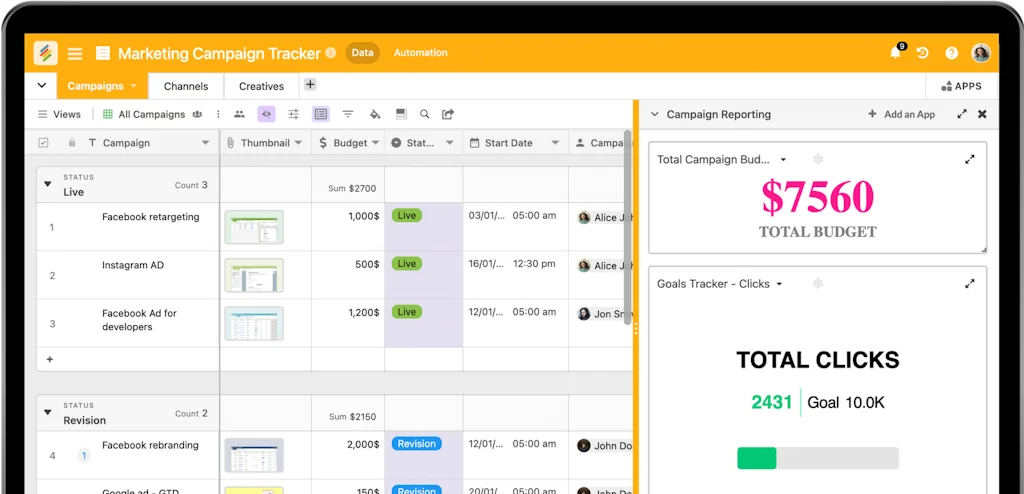The height and width of the screenshot is (494, 1024).
Task: Open the customize sliders icon
Action: coord(294,114)
